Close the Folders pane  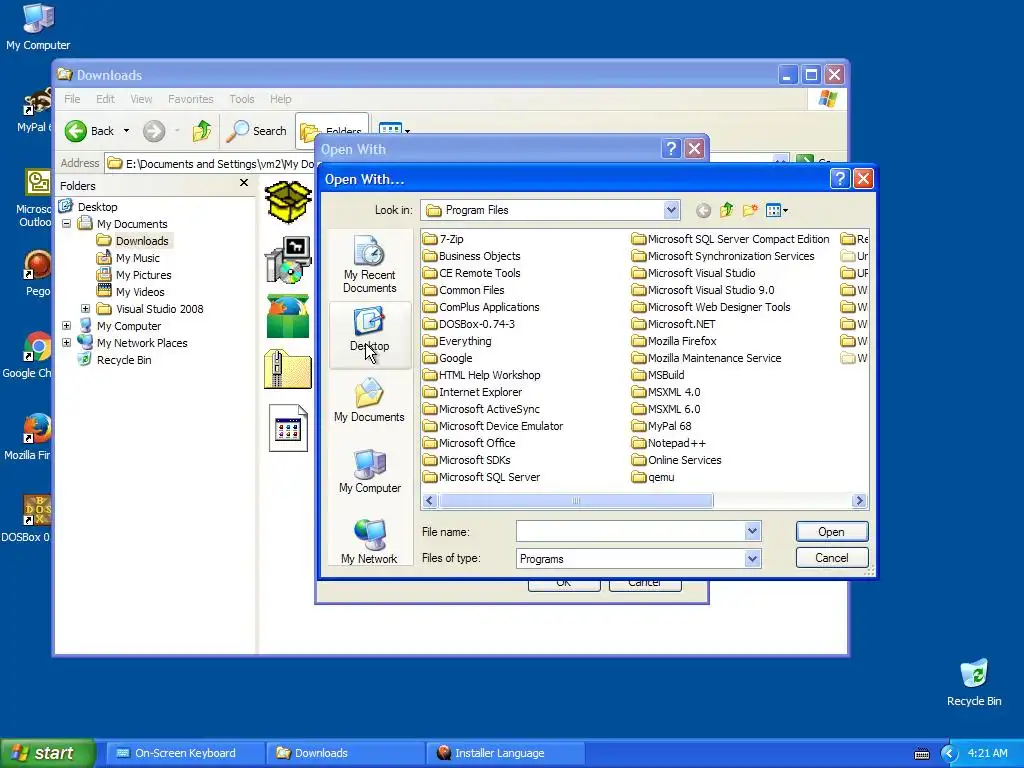pos(244,183)
